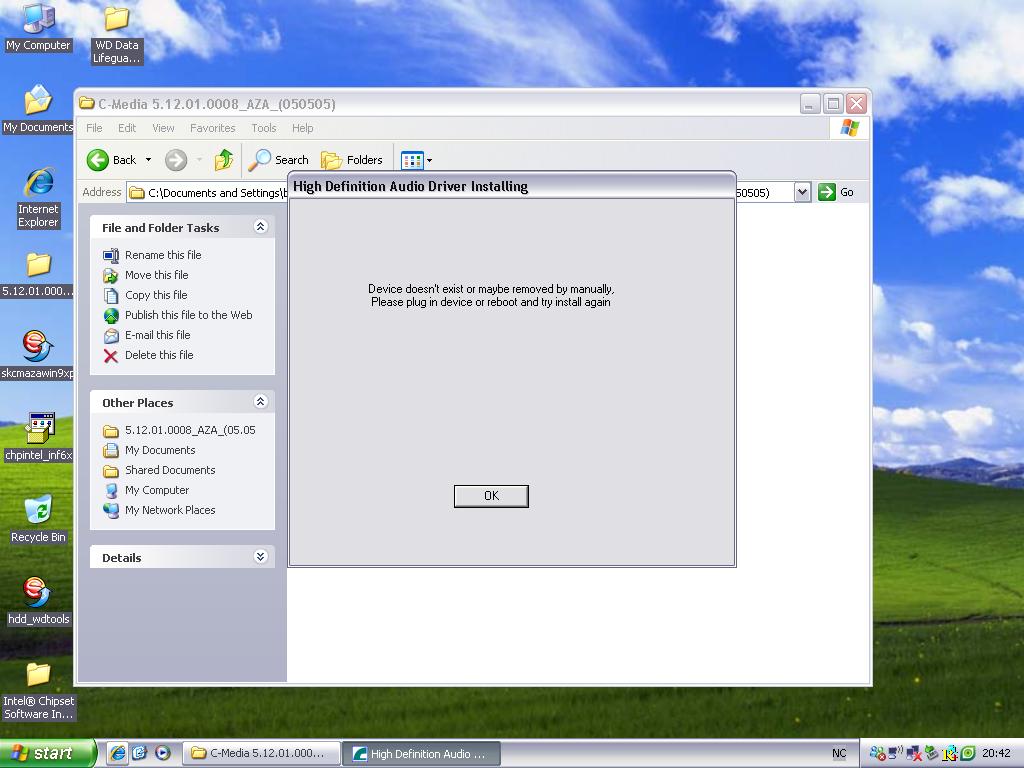Select the hdd_wdtools desktop icon
This screenshot has height=768, width=1024.
click(38, 601)
